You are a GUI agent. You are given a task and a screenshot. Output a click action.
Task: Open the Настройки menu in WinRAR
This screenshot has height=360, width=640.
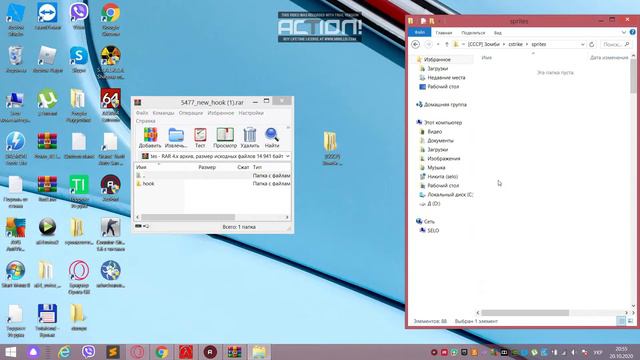tap(251, 113)
